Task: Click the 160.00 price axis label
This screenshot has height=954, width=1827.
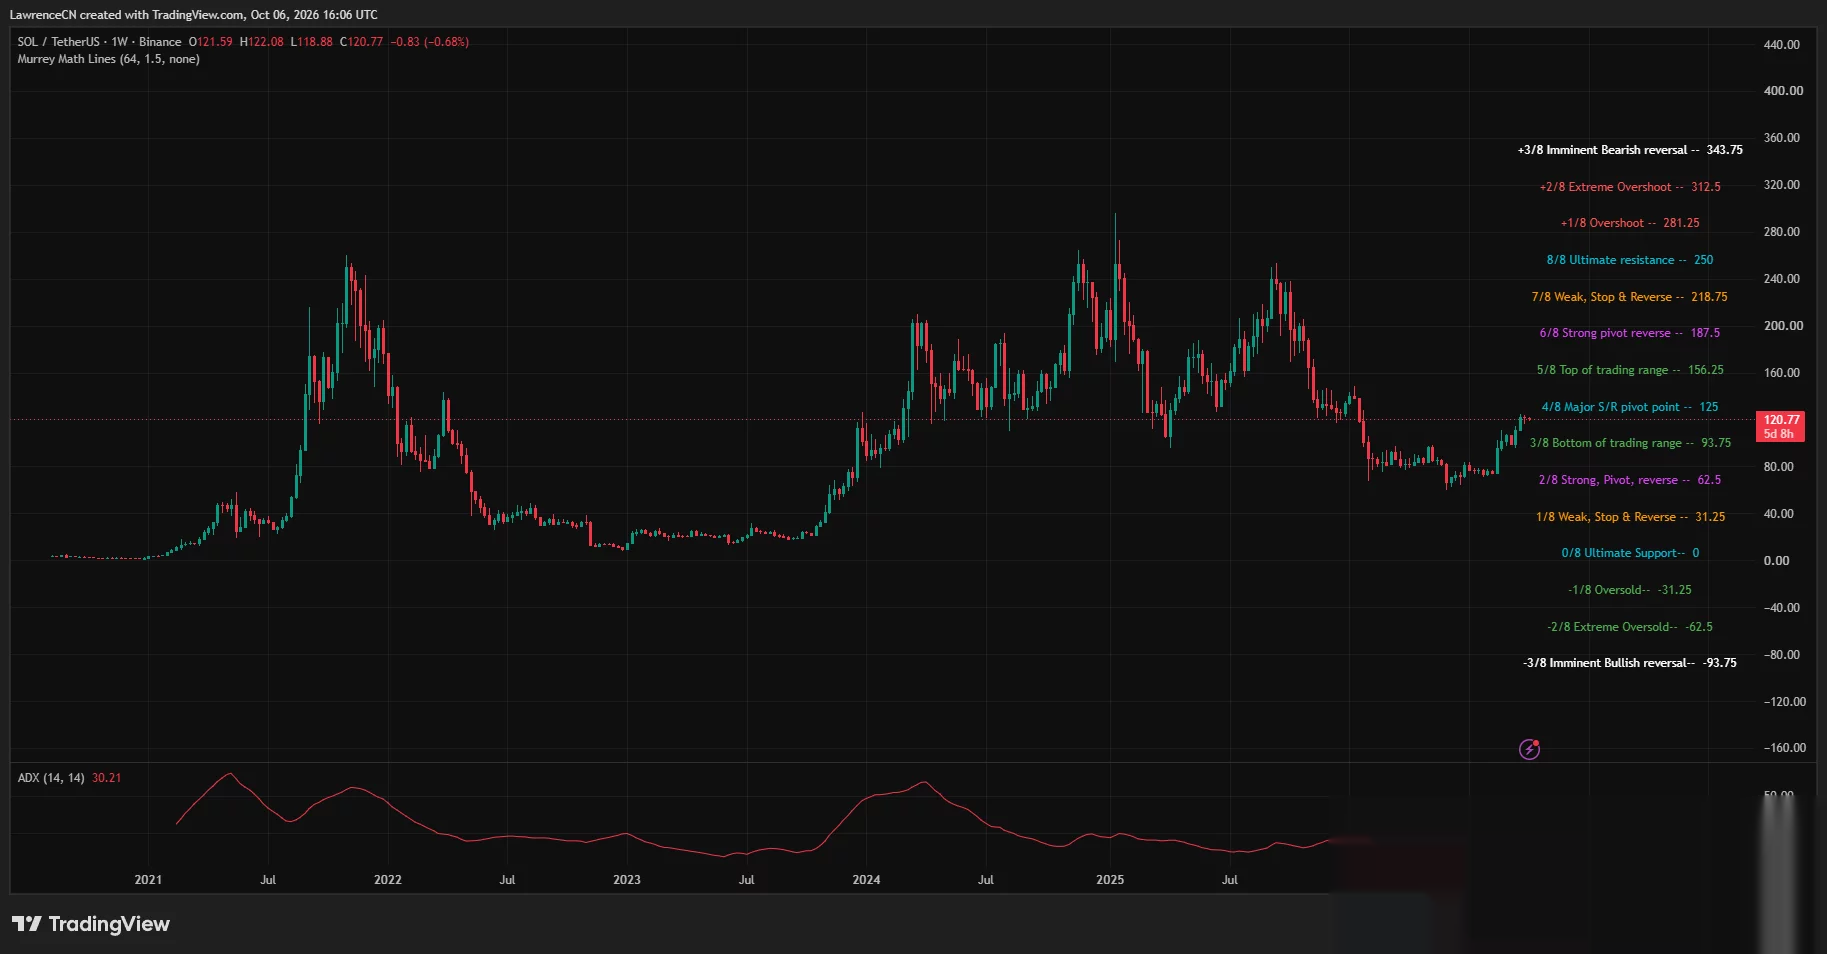Action: click(x=1782, y=373)
